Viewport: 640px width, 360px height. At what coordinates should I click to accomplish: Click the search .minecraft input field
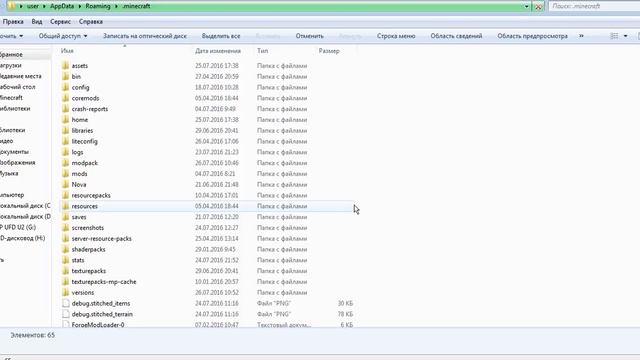[595, 7]
